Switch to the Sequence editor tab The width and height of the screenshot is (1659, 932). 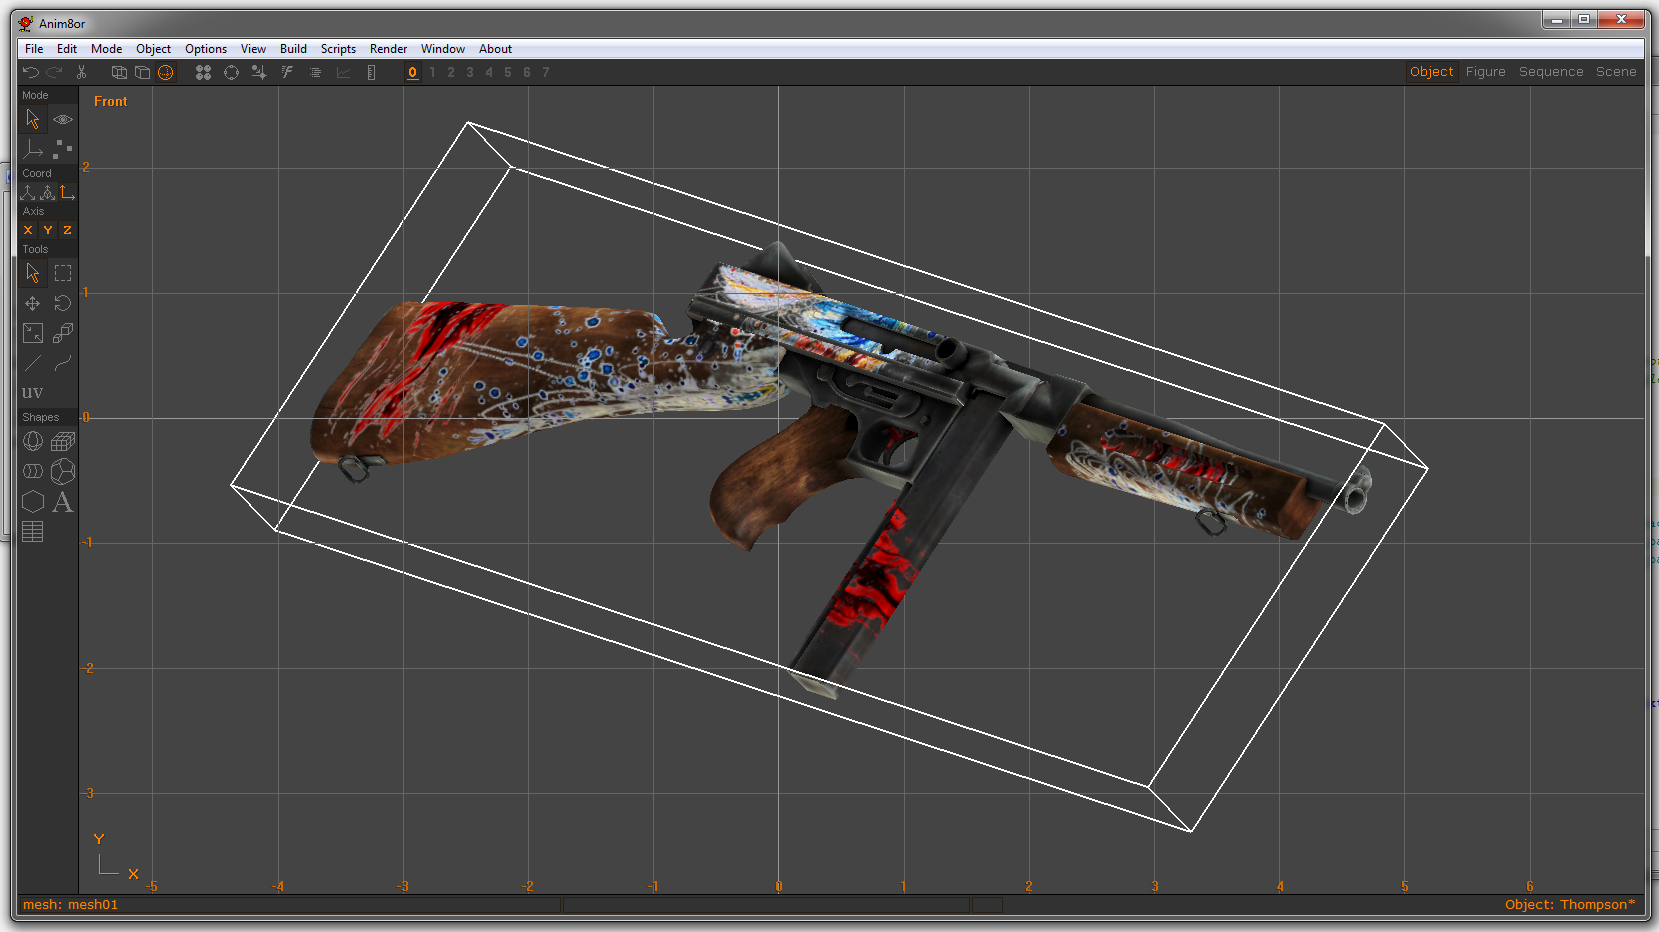tap(1551, 72)
